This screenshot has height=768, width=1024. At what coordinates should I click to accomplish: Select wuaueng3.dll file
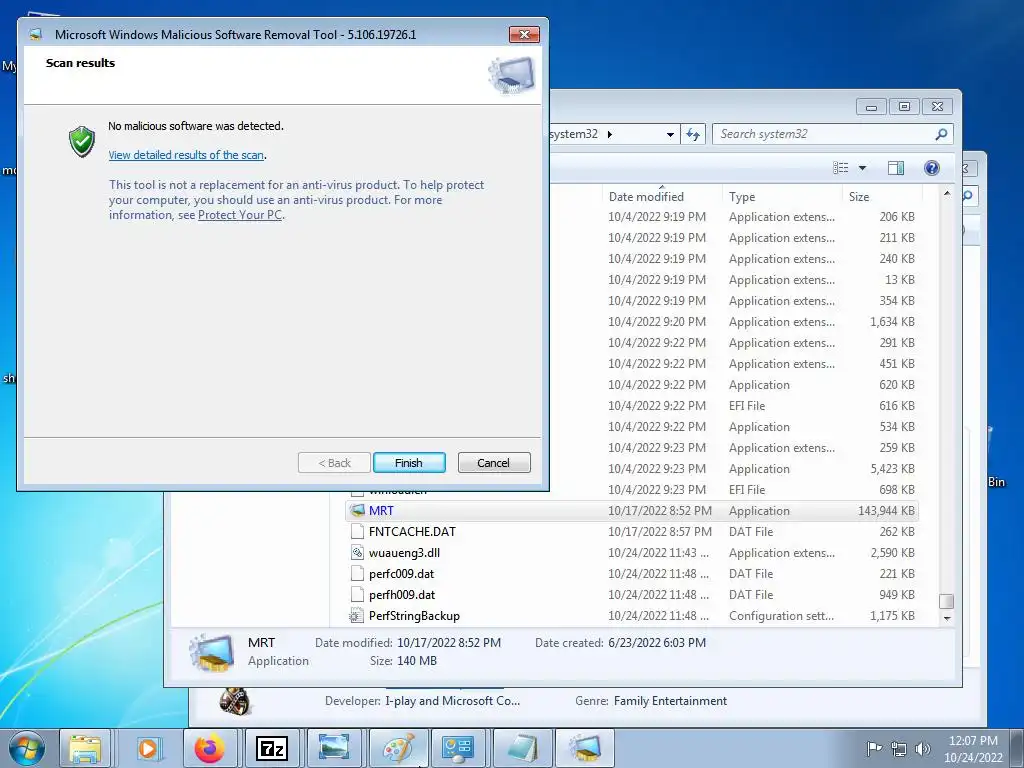point(632,552)
